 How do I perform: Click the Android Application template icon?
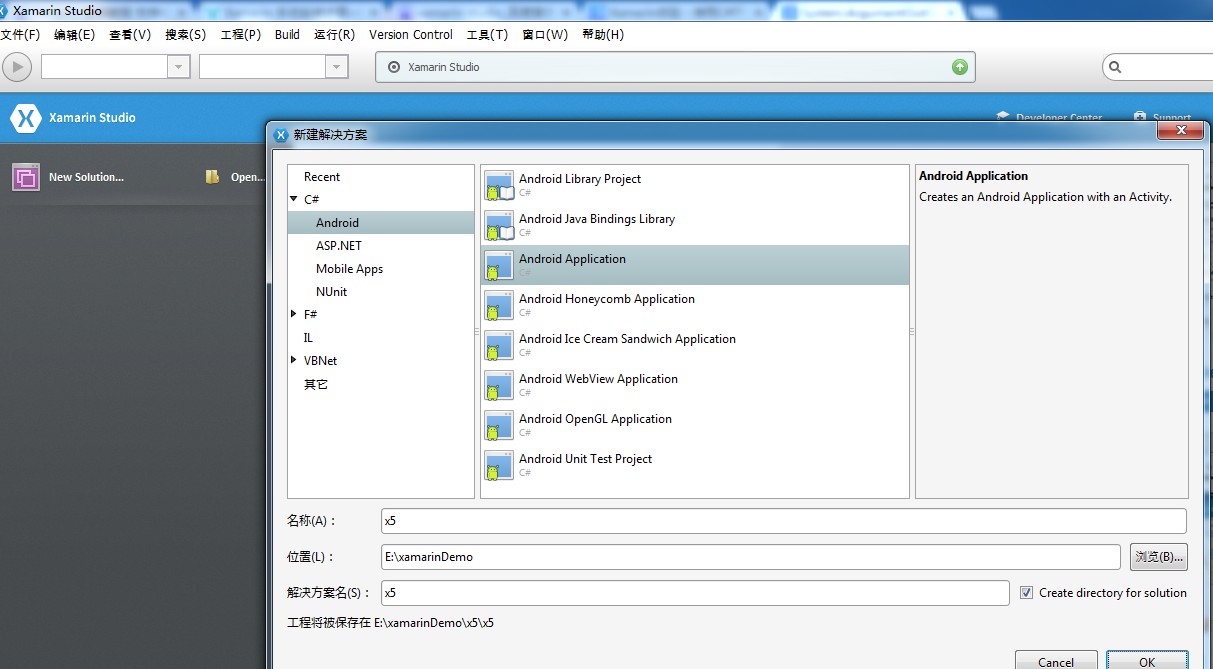499,265
